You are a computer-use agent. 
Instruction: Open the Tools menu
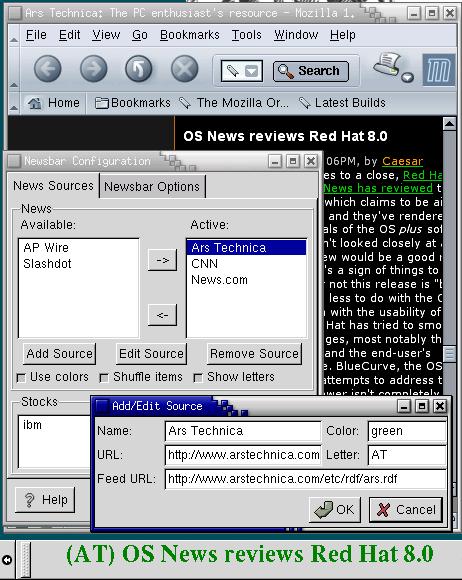(x=246, y=35)
